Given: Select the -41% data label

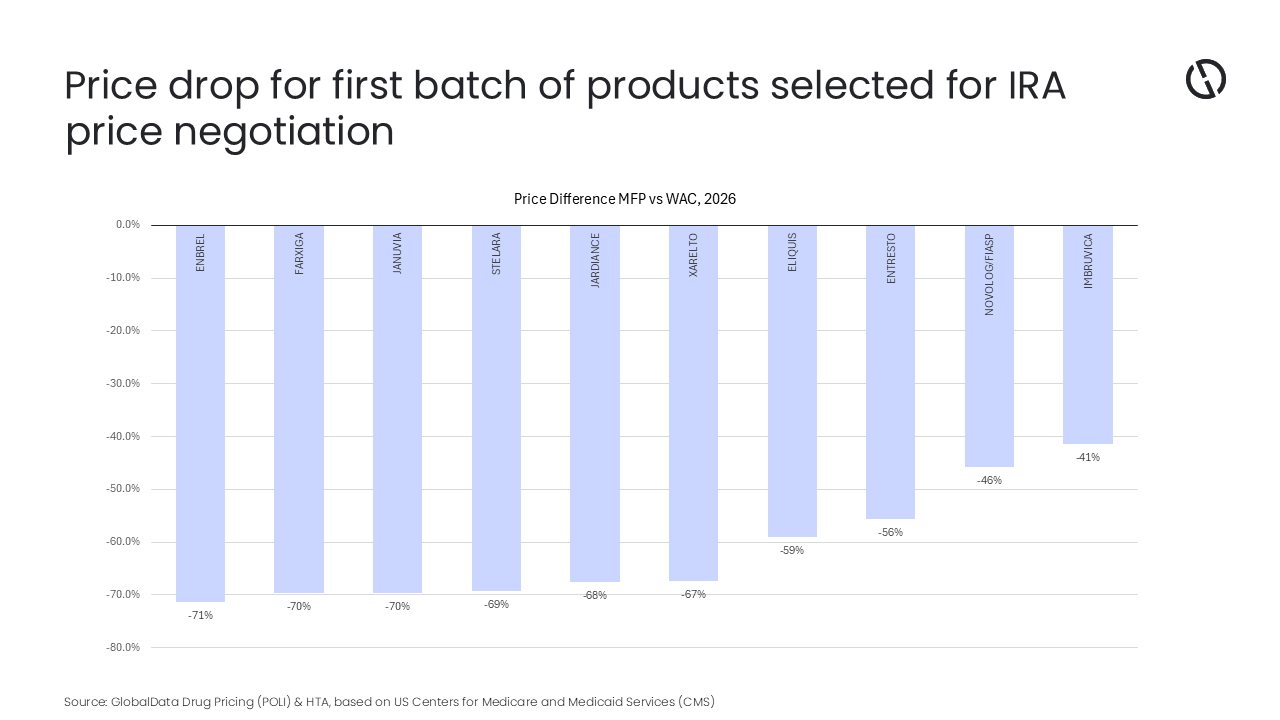Looking at the screenshot, I should [1088, 457].
